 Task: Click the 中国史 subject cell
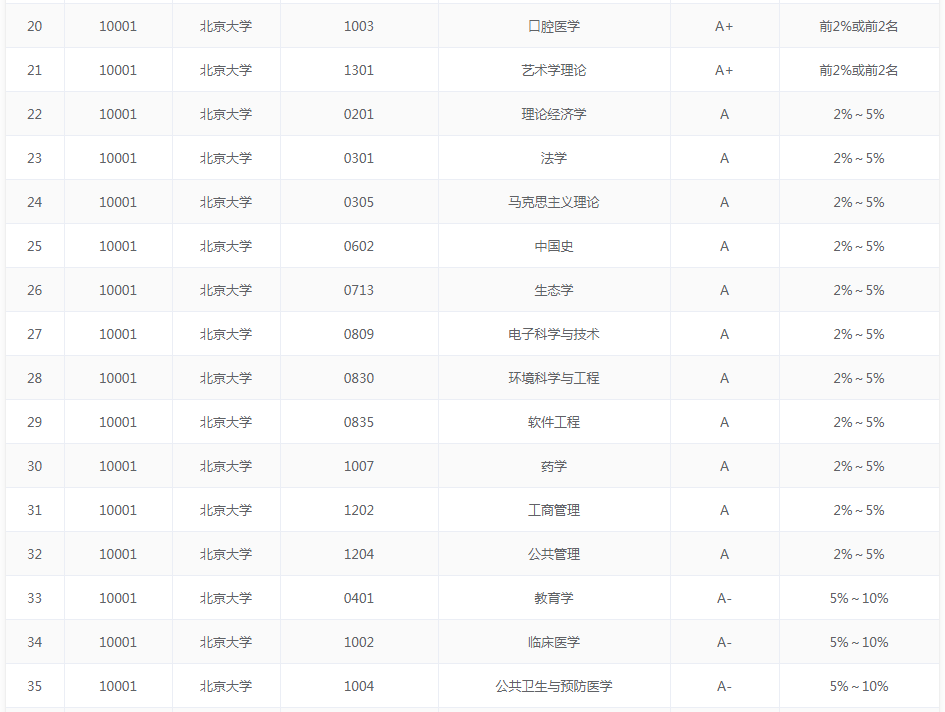[x=554, y=247]
